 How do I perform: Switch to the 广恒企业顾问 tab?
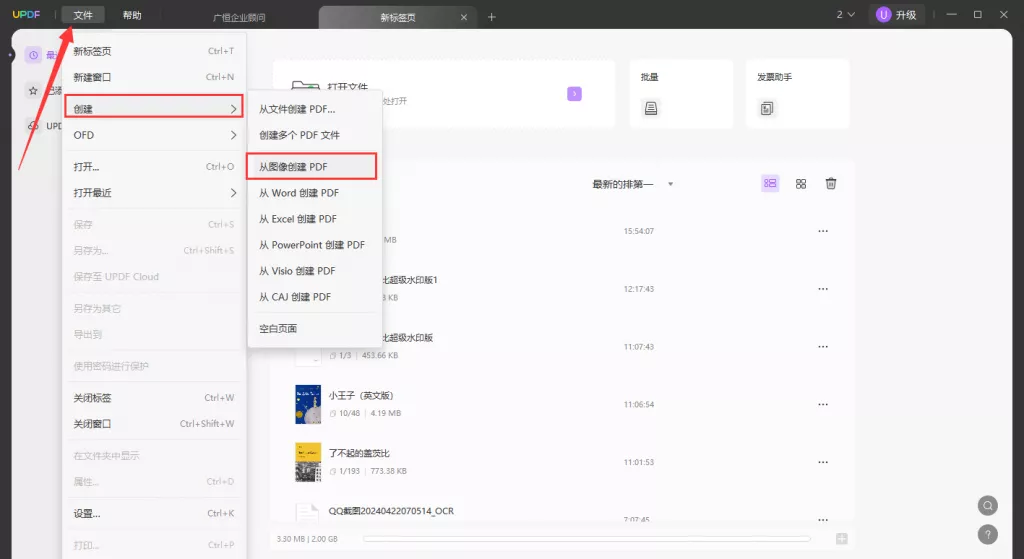[239, 18]
